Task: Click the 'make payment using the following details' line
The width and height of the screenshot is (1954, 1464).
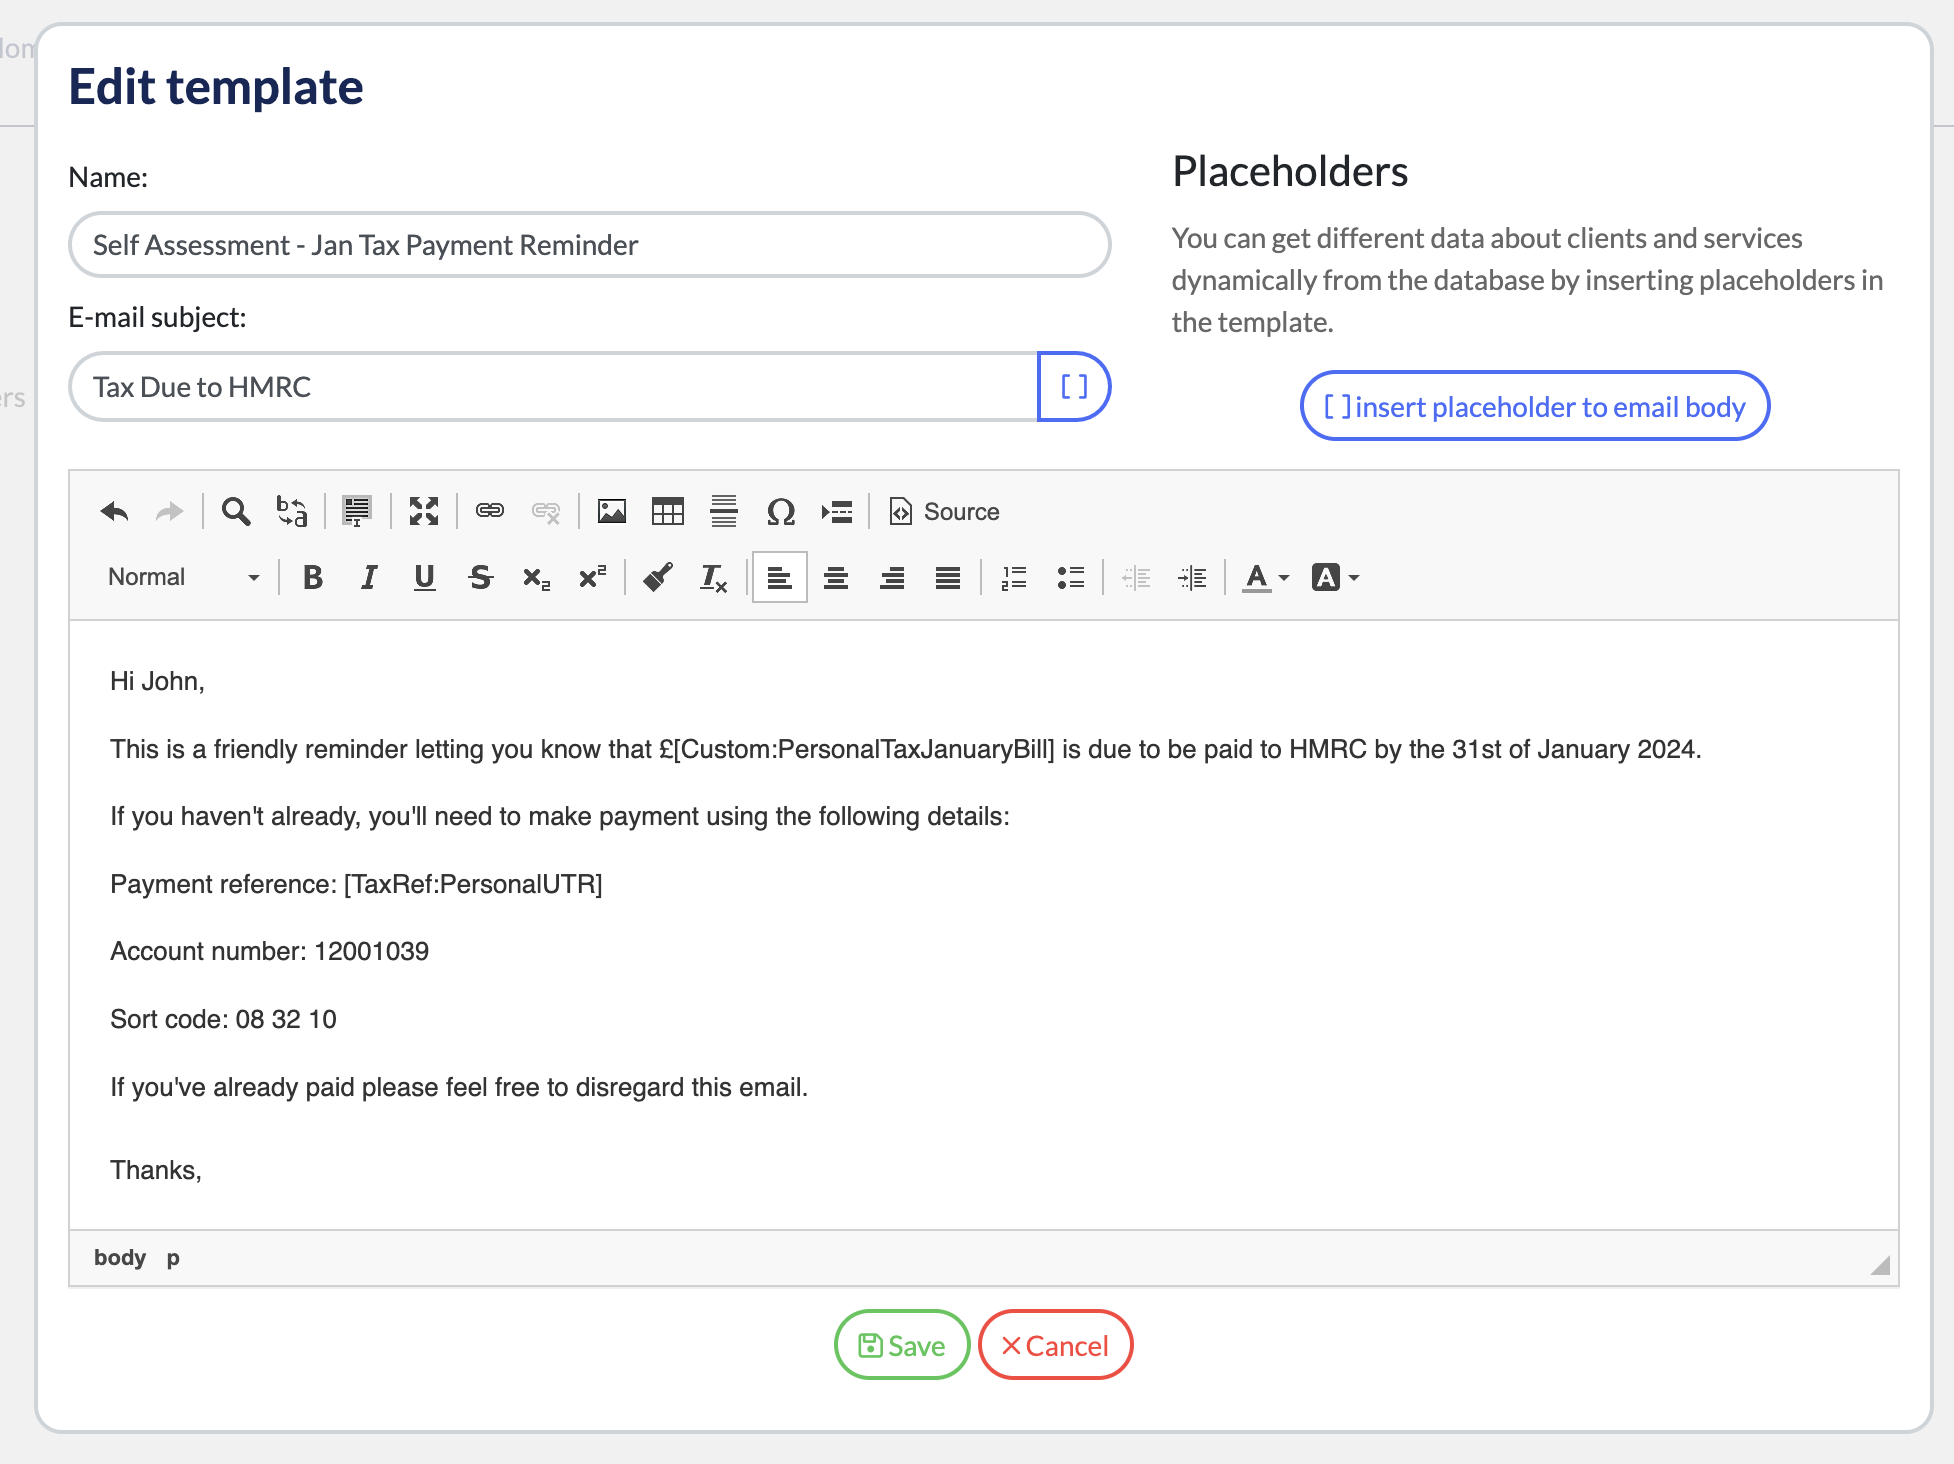Action: (x=560, y=816)
